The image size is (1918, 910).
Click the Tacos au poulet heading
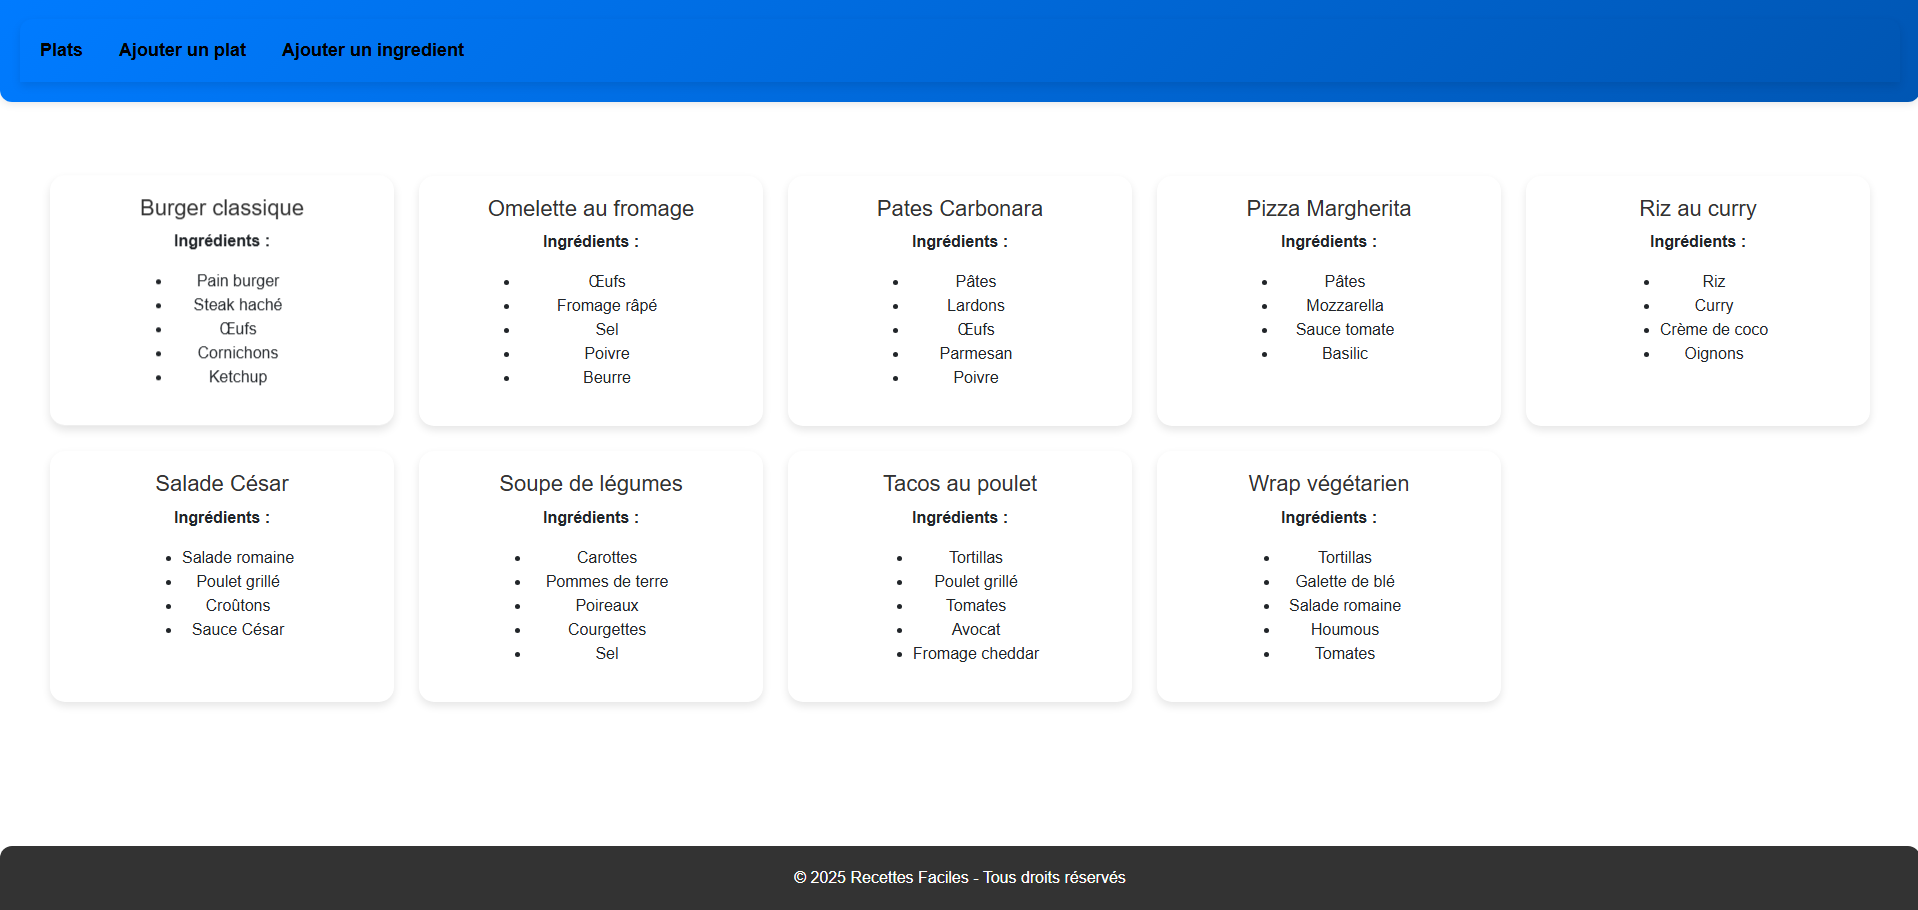[x=959, y=484]
